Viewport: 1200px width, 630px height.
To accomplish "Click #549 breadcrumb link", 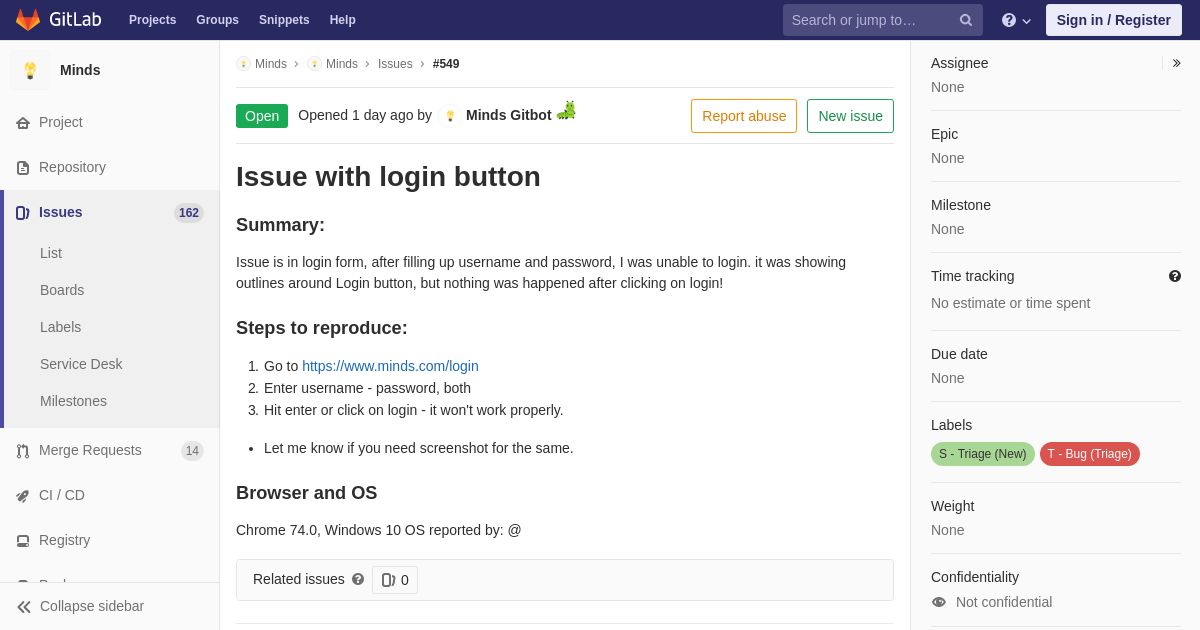I will pos(446,64).
